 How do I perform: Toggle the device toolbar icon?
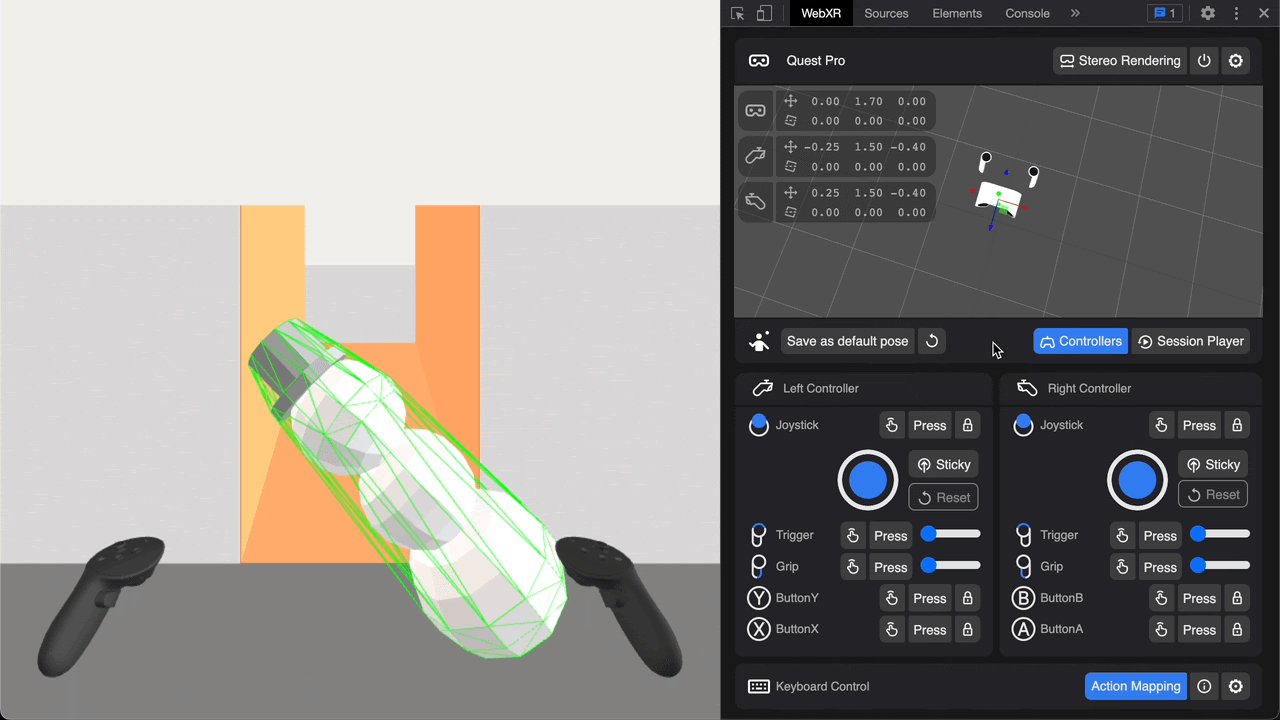coord(764,14)
